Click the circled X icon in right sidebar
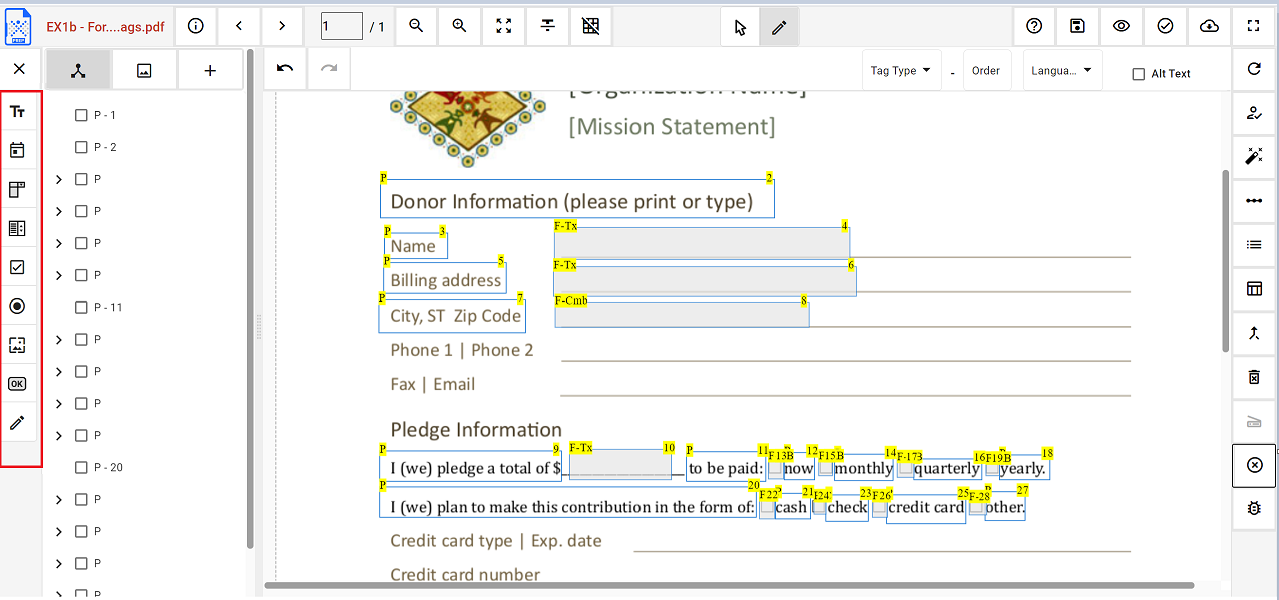Image resolution: width=1279 pixels, height=600 pixels. pyautogui.click(x=1255, y=465)
